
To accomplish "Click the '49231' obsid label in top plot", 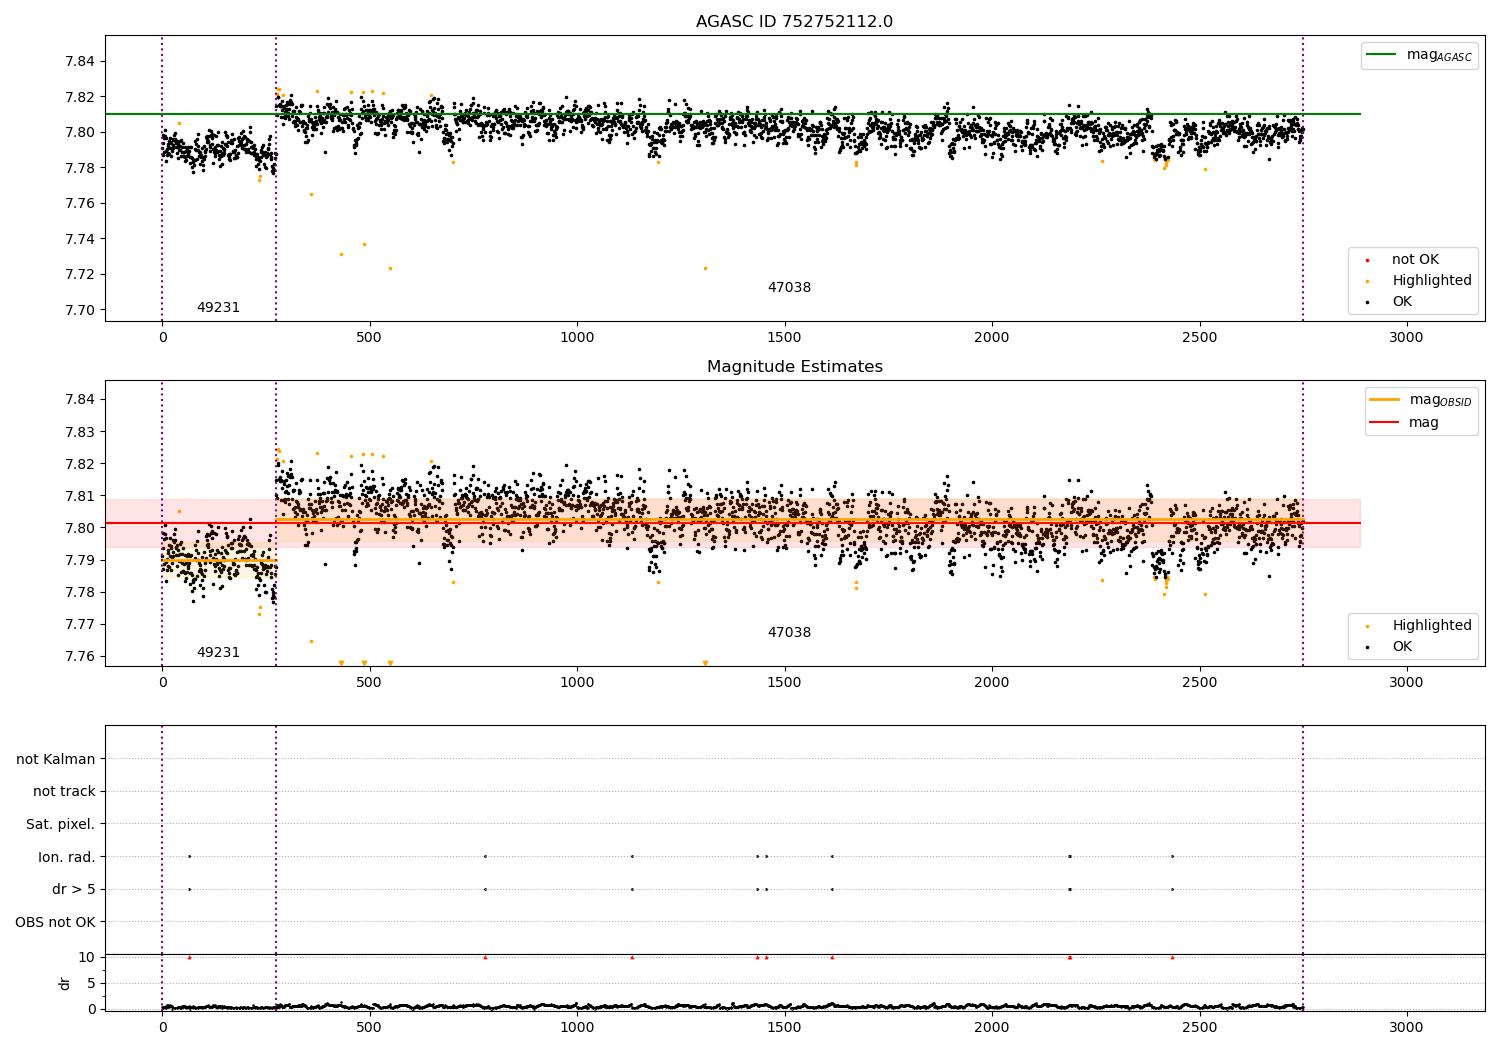I will [218, 308].
